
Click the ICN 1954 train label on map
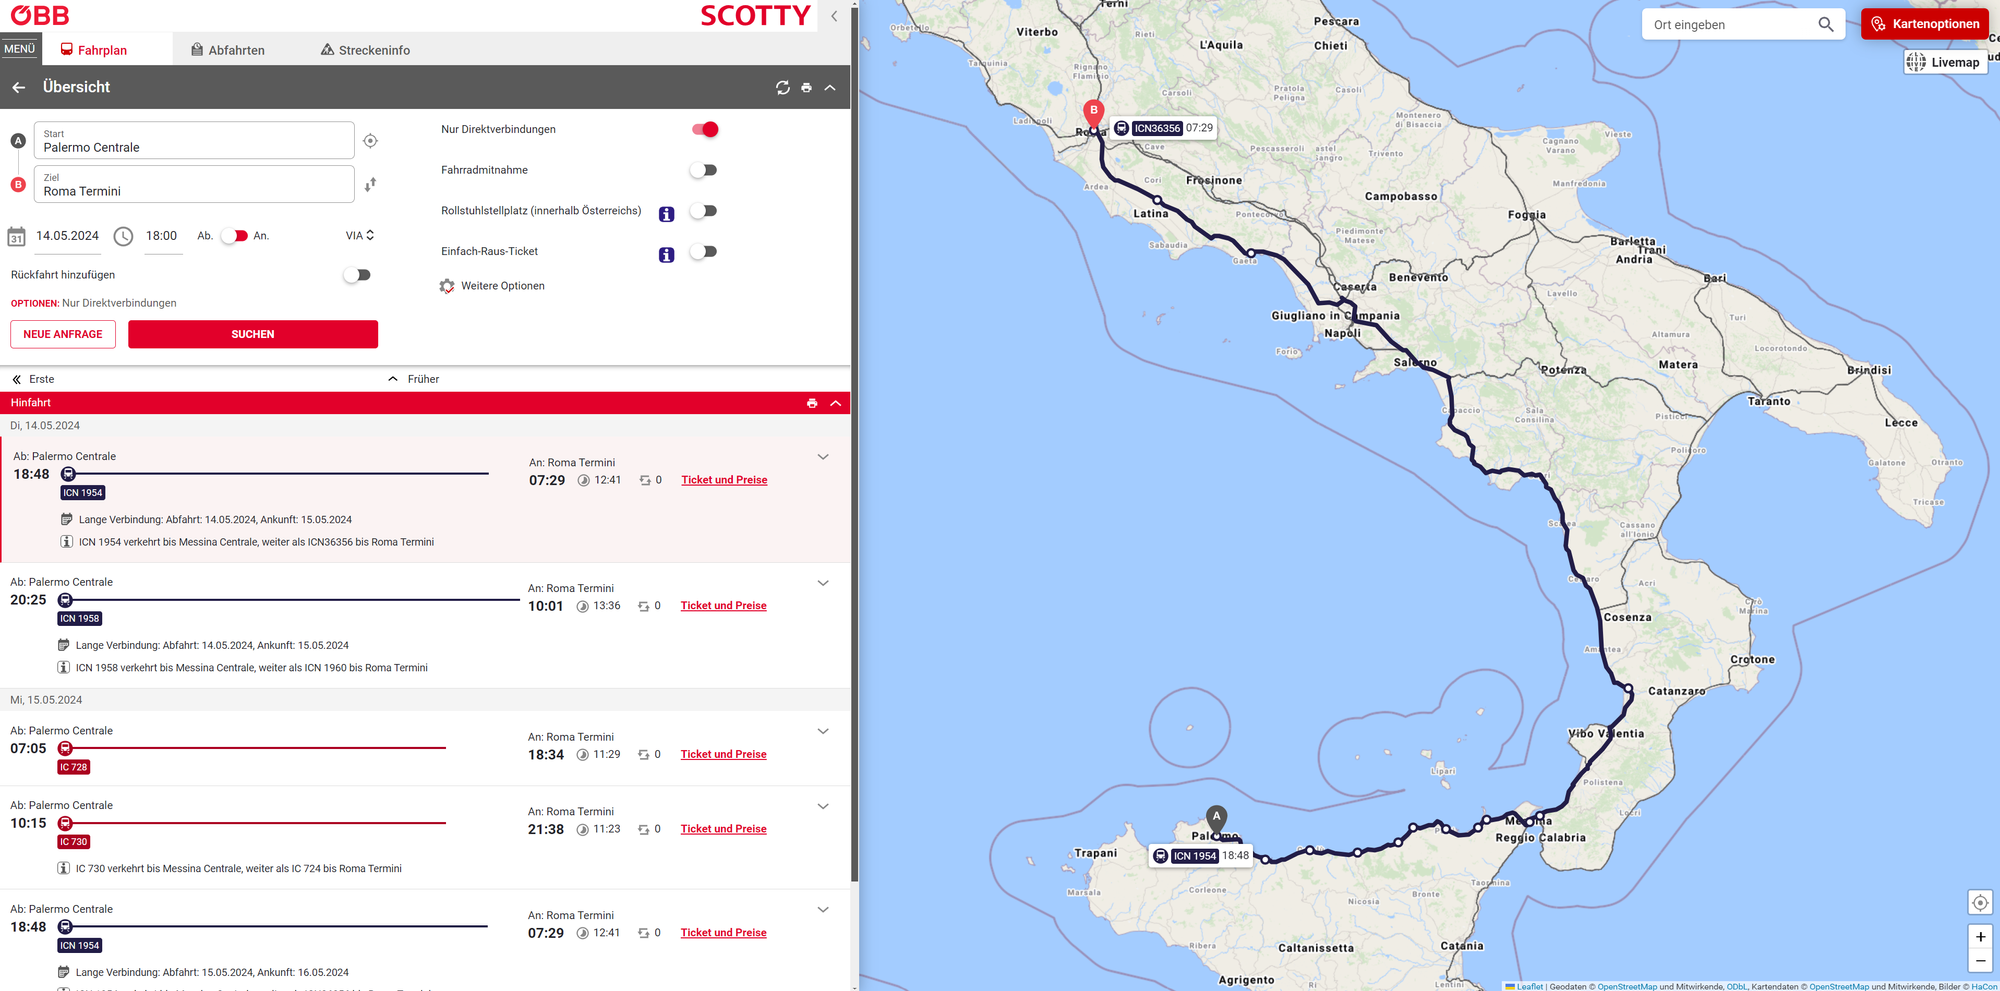[x=1201, y=856]
